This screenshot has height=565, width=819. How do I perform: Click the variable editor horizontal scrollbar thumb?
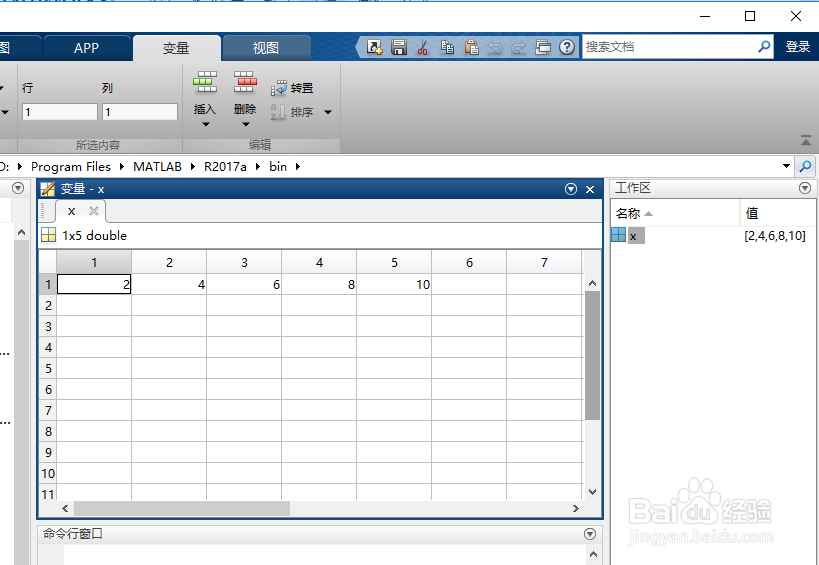coord(182,508)
